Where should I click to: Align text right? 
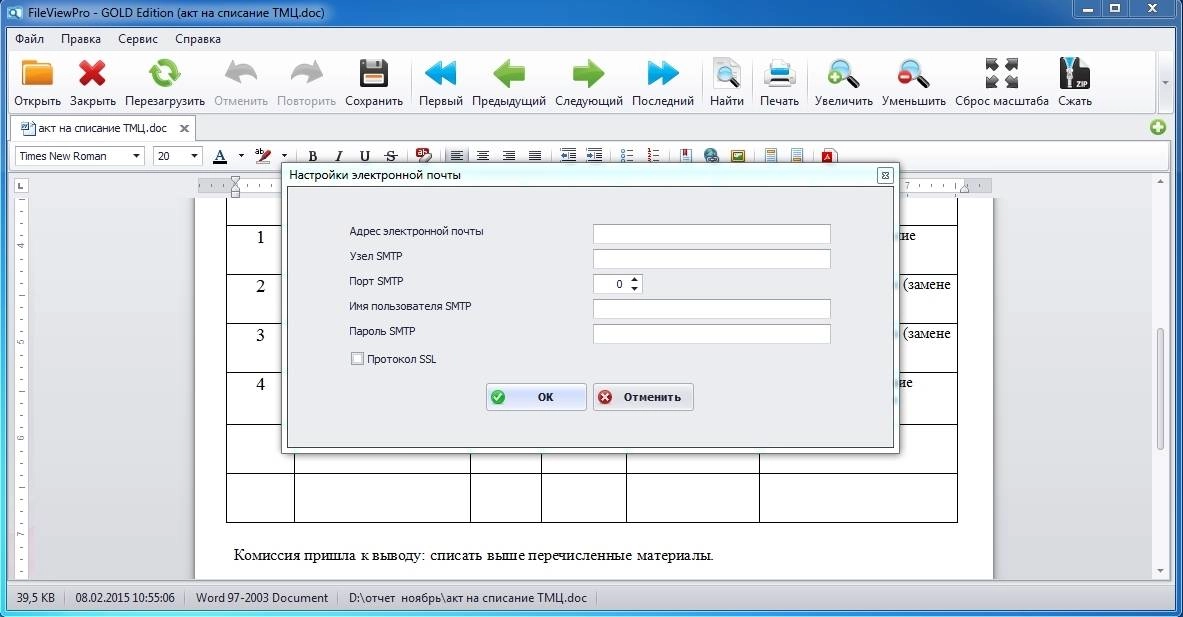(x=509, y=156)
